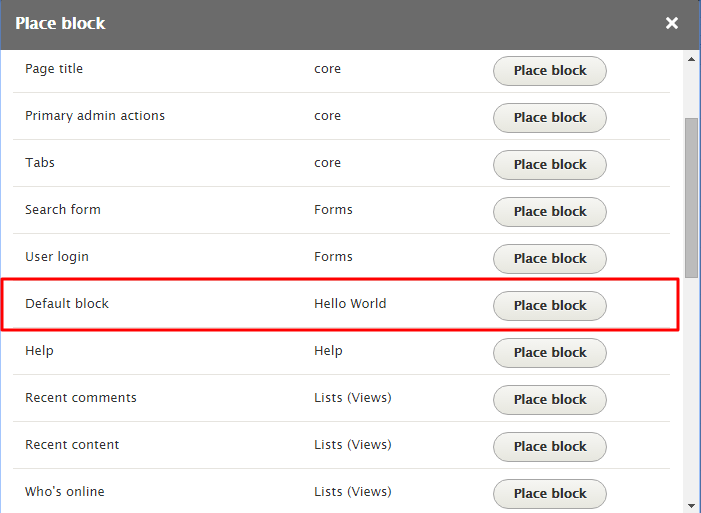Place the Page title block

(550, 71)
